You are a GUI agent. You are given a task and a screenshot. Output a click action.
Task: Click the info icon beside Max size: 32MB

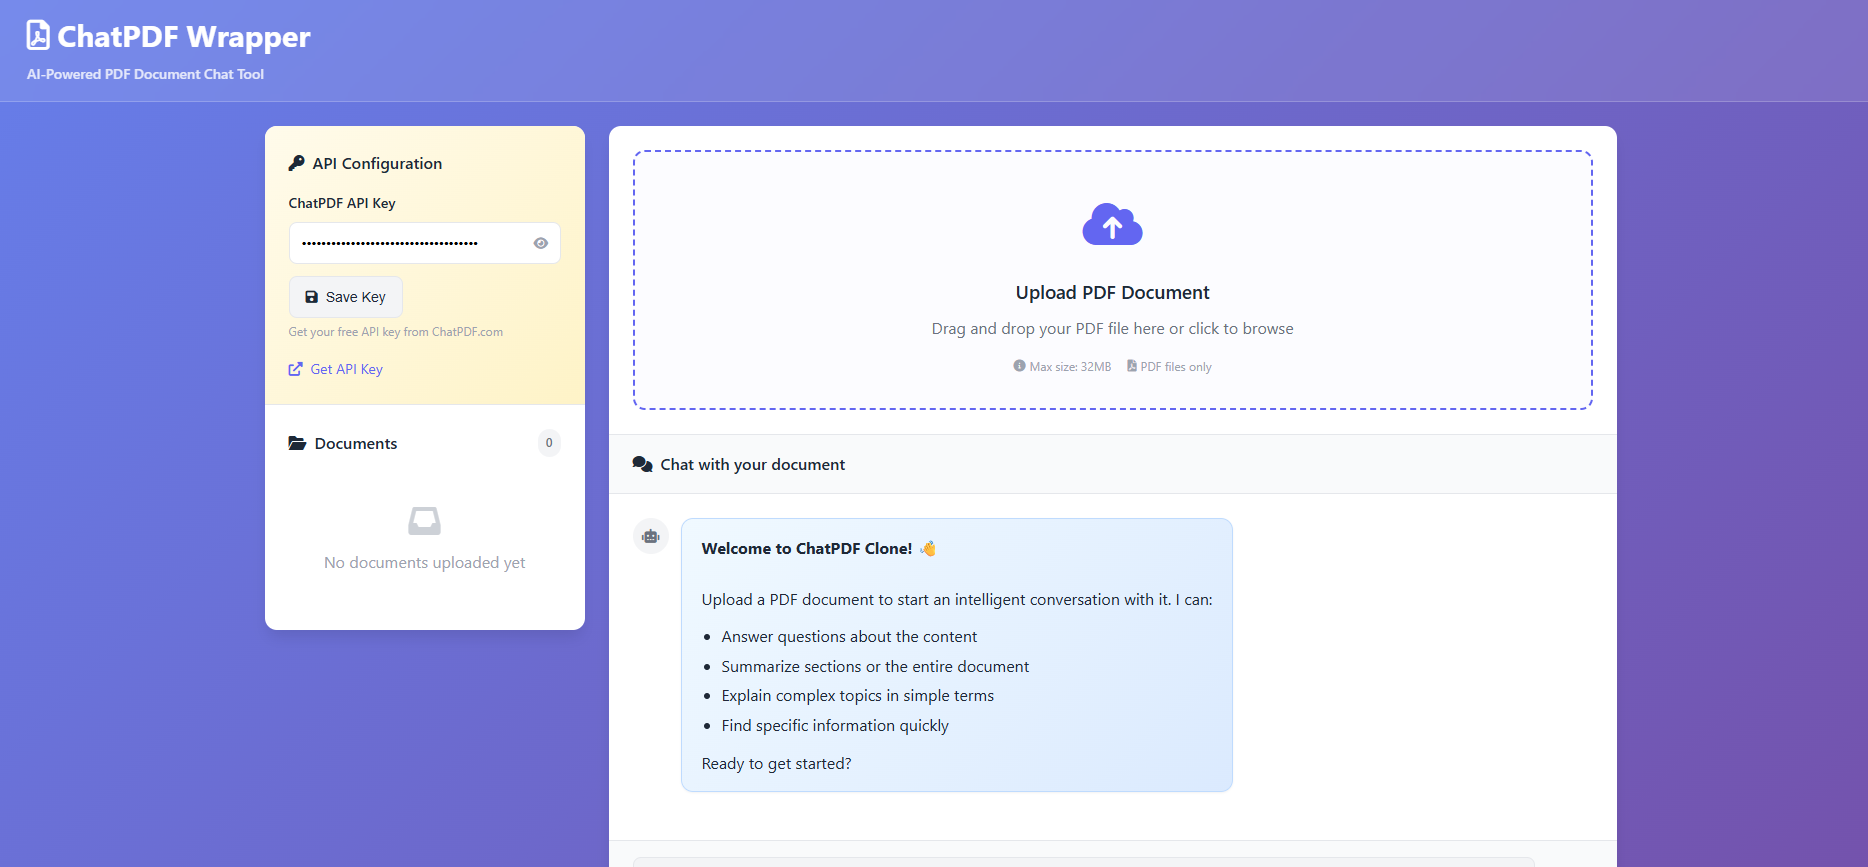[x=1020, y=366]
